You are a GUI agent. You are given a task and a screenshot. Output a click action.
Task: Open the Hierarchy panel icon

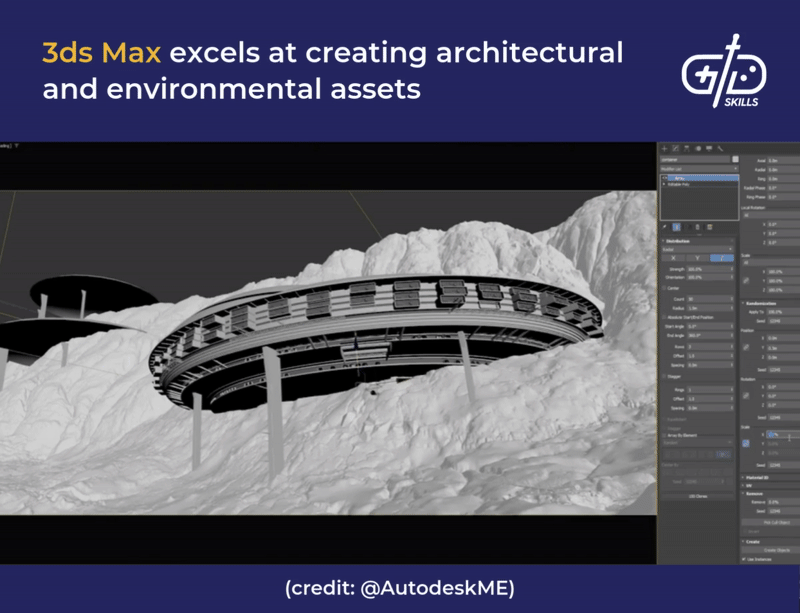pos(687,149)
